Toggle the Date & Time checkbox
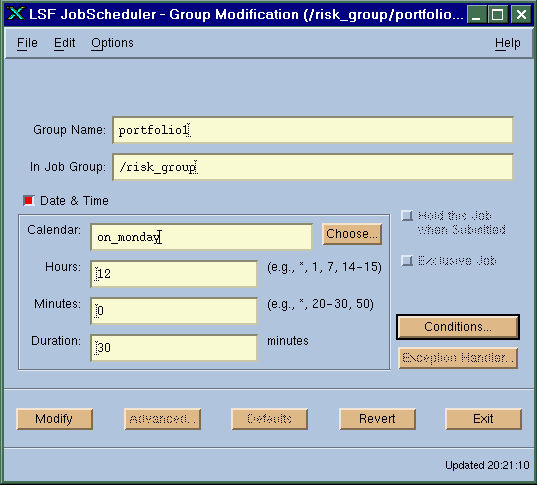This screenshot has height=485, width=537. pyautogui.click(x=29, y=200)
